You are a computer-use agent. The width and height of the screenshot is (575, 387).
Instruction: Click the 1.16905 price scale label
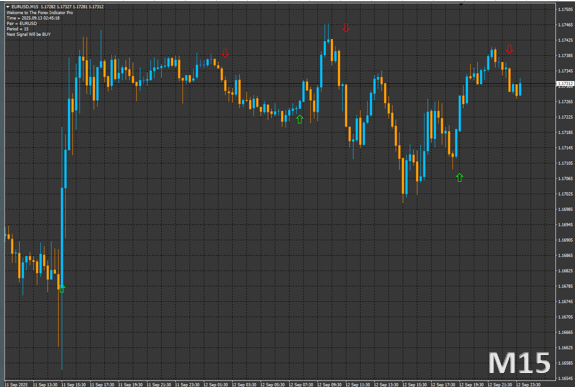point(565,240)
